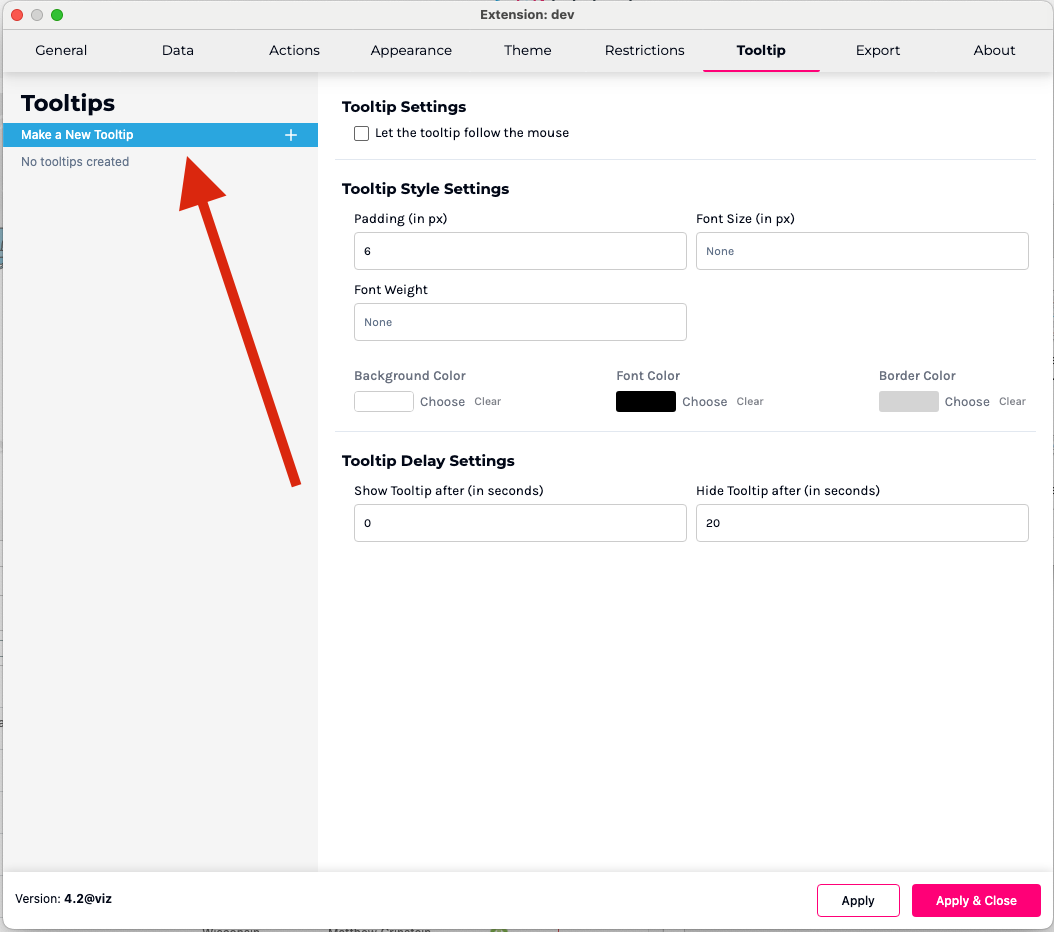This screenshot has height=932, width=1054.
Task: Clear the Font Color setting
Action: pos(750,402)
